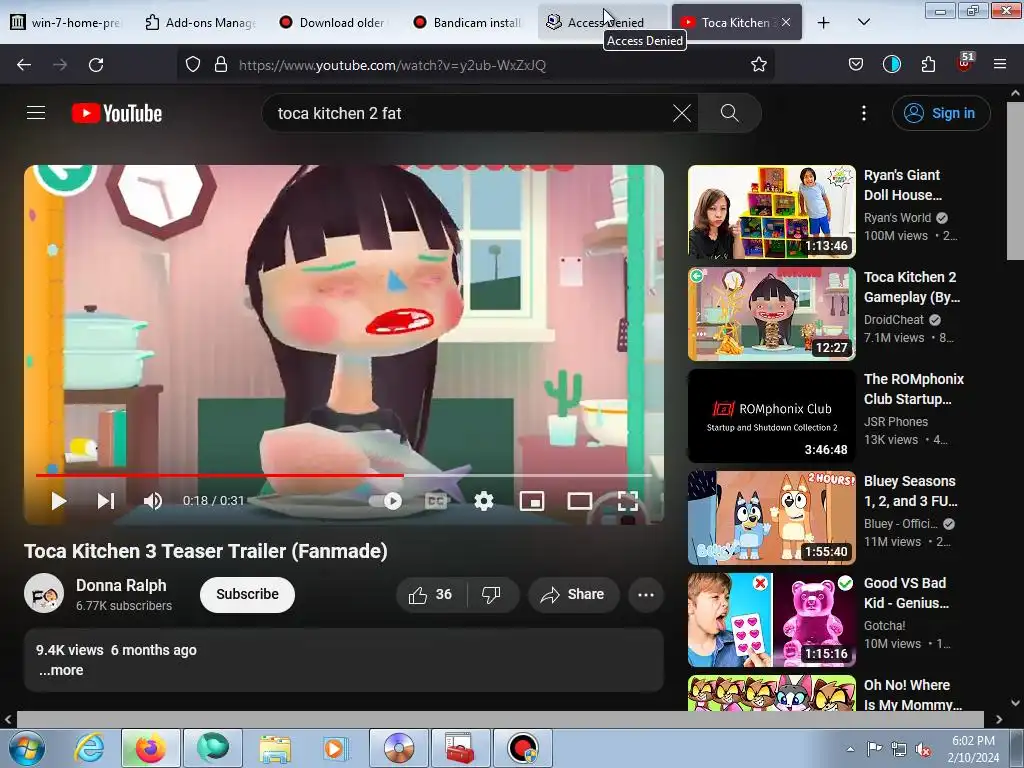Bookmark this page with the star
Screen dimensions: 1024x768
(758, 64)
